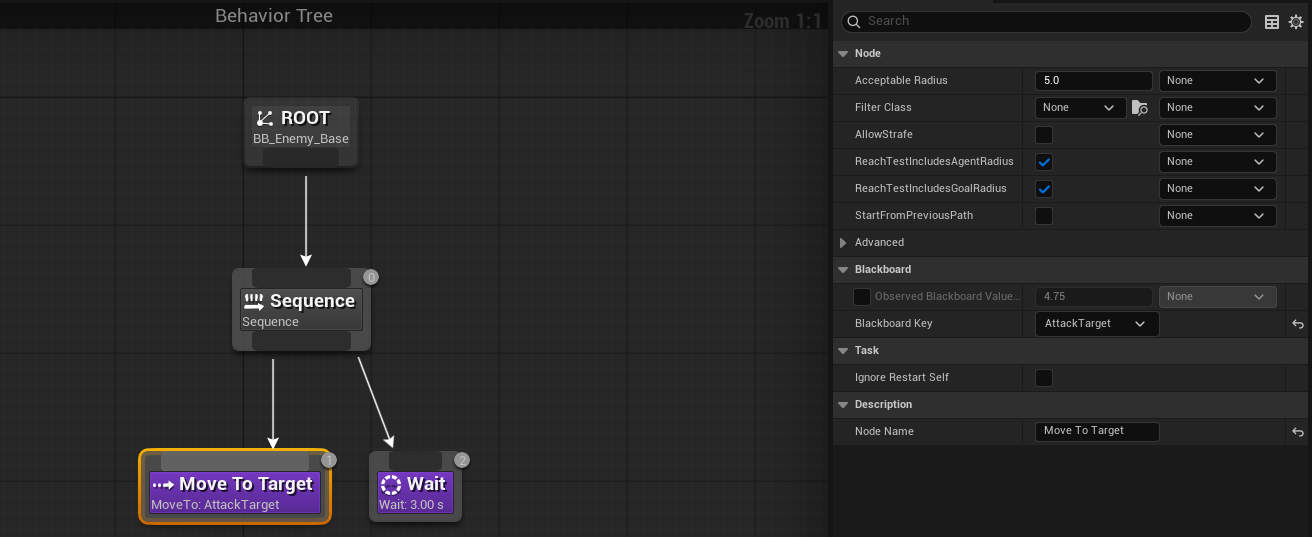The image size is (1312, 537).
Task: Reset Node Name using the revert arrow
Action: (x=1297, y=432)
